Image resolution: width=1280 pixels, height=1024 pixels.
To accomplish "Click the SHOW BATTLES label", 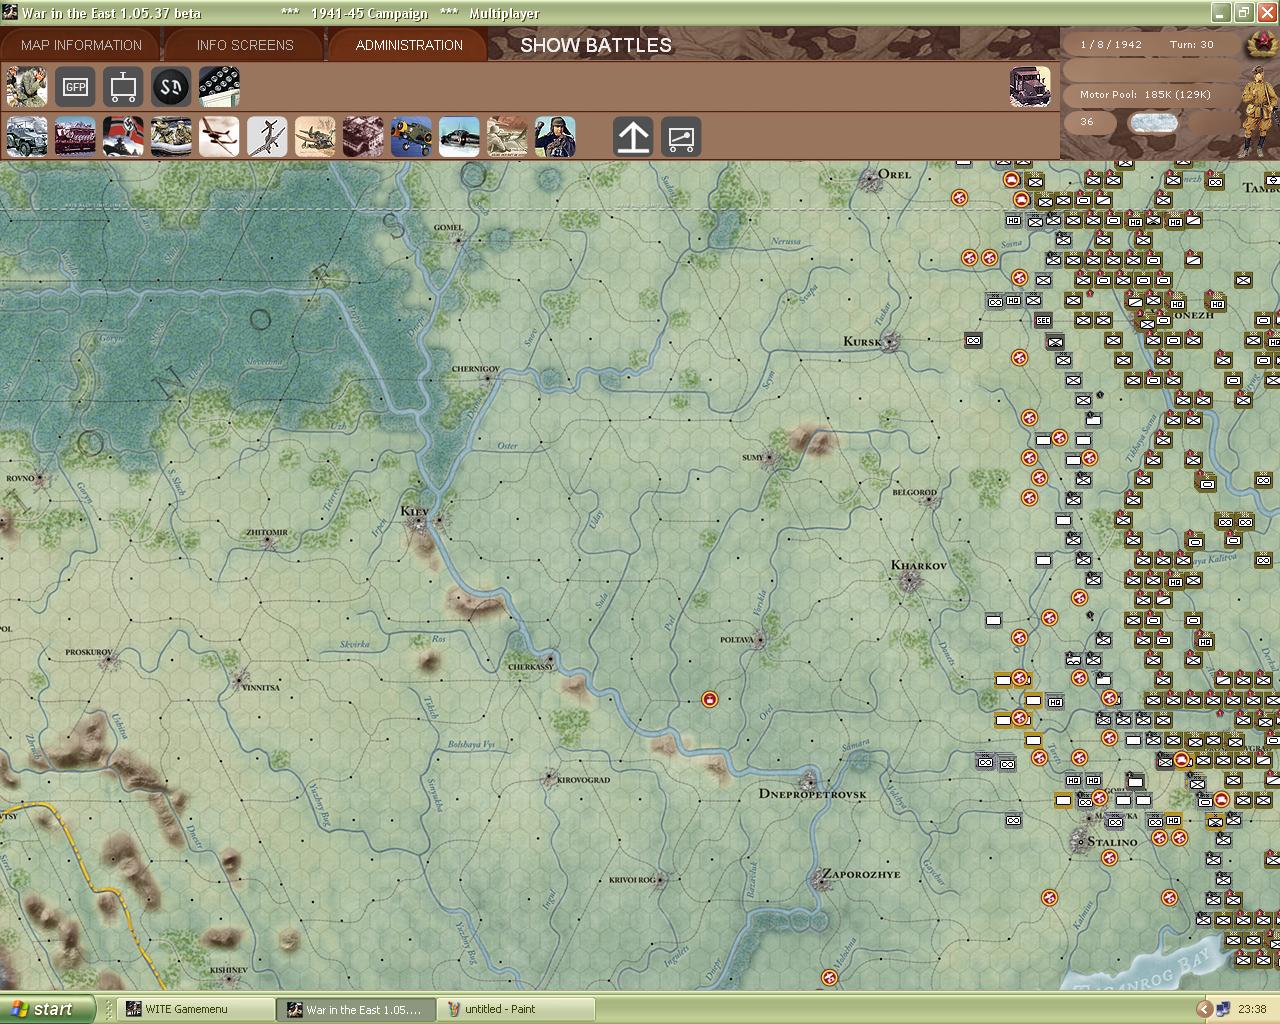I will click(596, 45).
